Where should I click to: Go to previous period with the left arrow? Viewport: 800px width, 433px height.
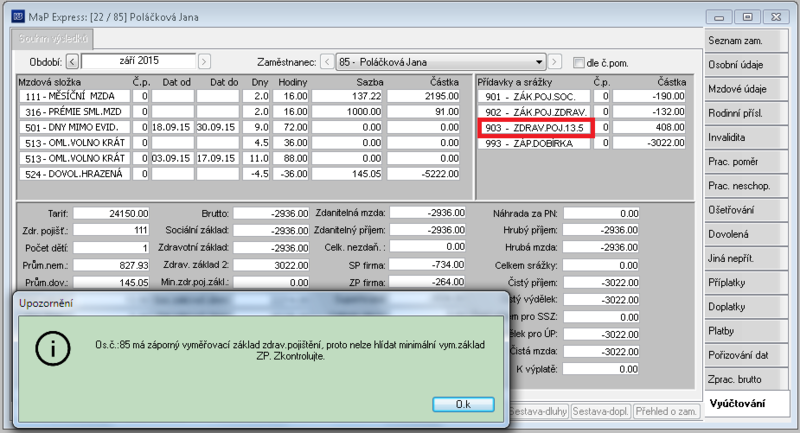72,62
